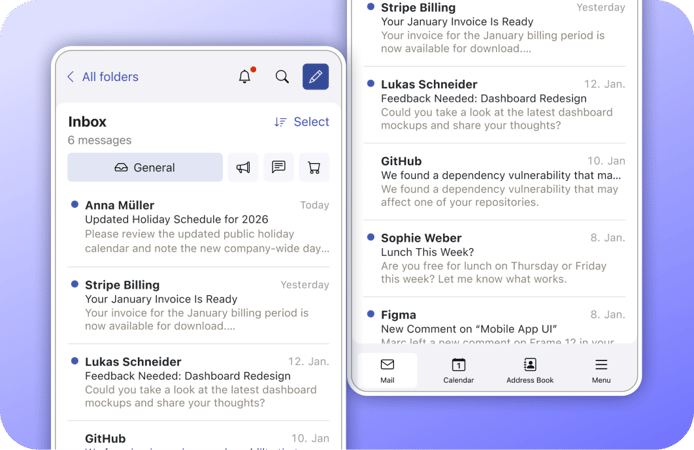The image size is (694, 450).
Task: Select the chat bubble social filter
Action: tap(279, 167)
